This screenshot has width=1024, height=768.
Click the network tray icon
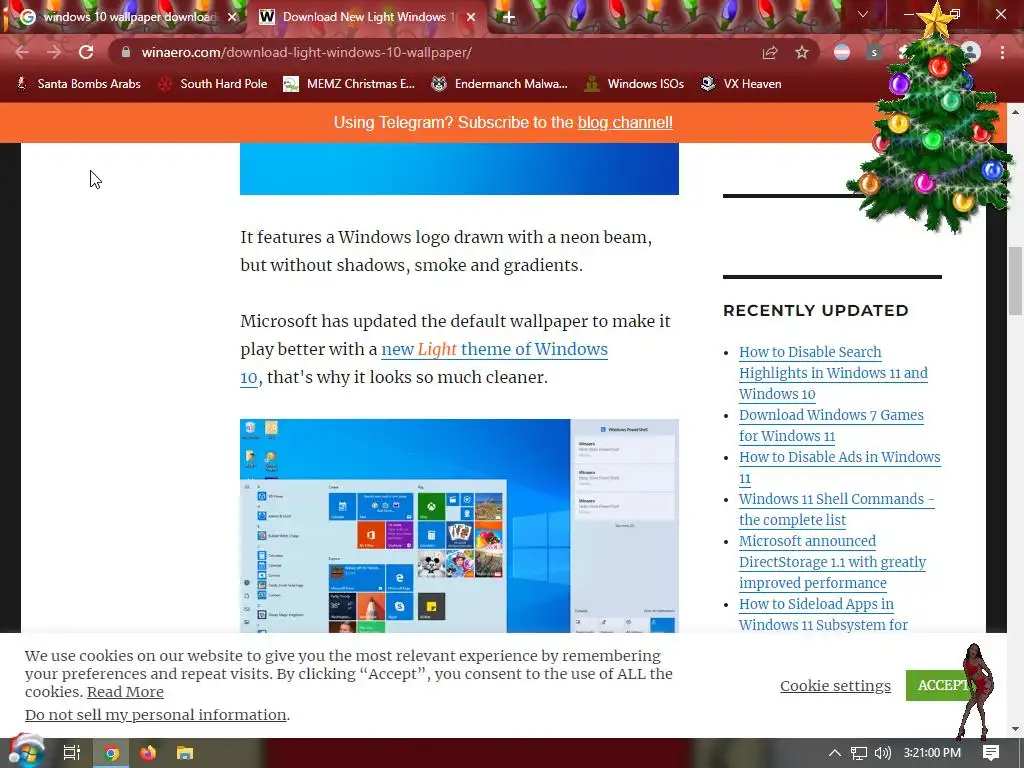(x=859, y=753)
